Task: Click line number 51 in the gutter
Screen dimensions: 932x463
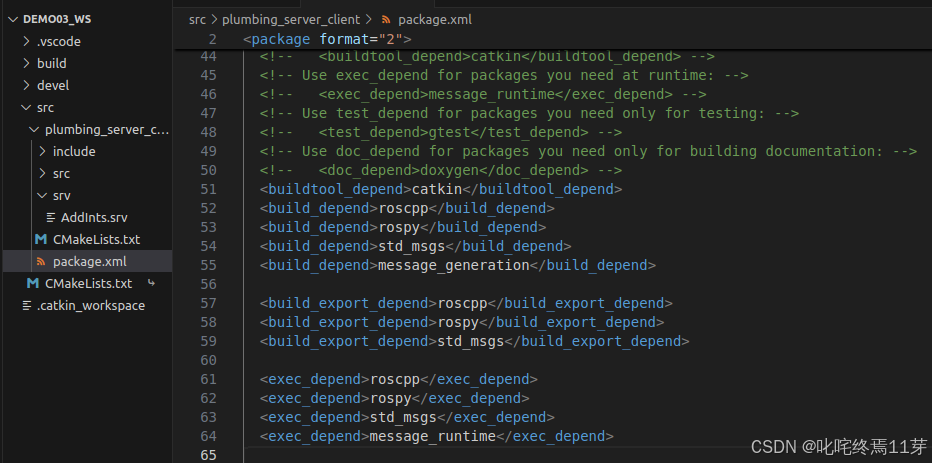Action: [209, 189]
